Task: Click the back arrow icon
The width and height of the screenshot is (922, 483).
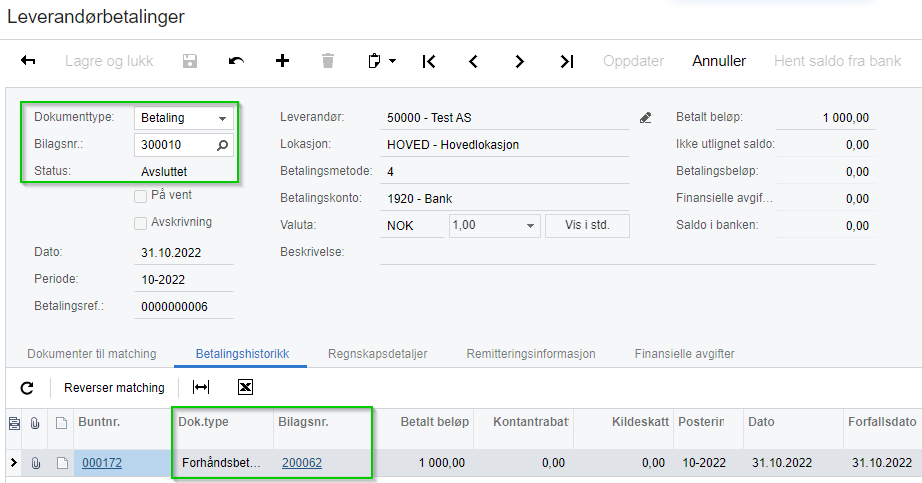Action: coord(28,61)
